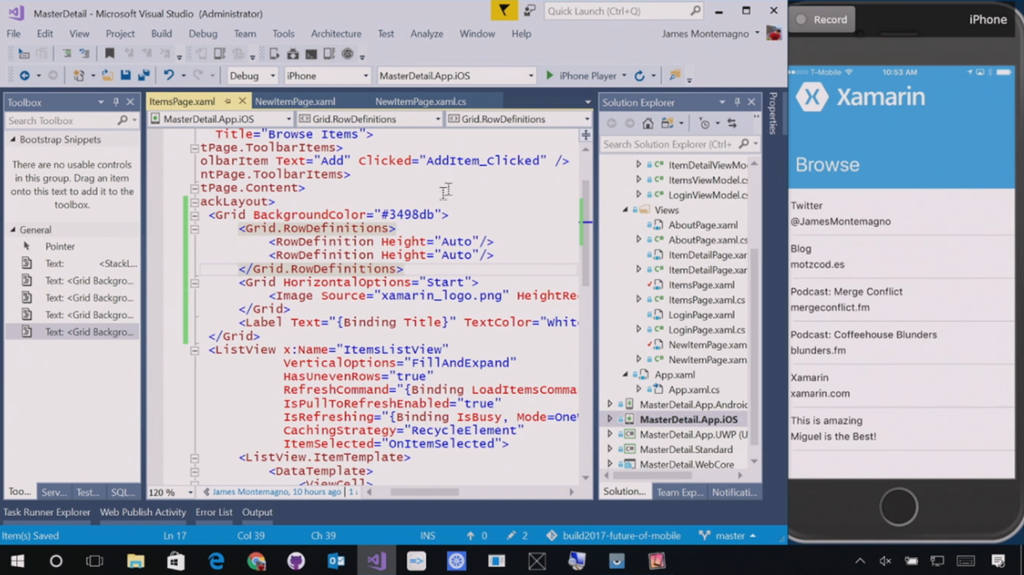Open the master branch selector
1024x575 pixels.
(728, 535)
